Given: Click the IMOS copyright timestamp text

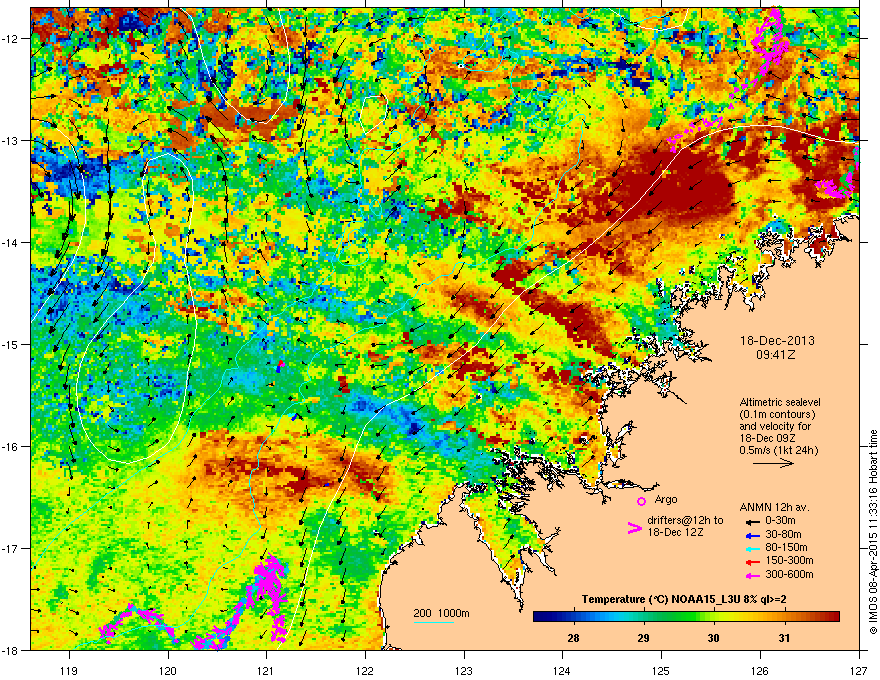Looking at the screenshot, I should 873,532.
